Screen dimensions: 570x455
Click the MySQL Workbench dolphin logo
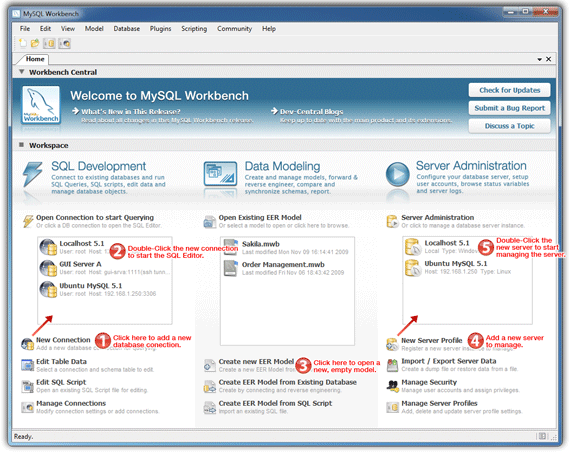tap(41, 105)
